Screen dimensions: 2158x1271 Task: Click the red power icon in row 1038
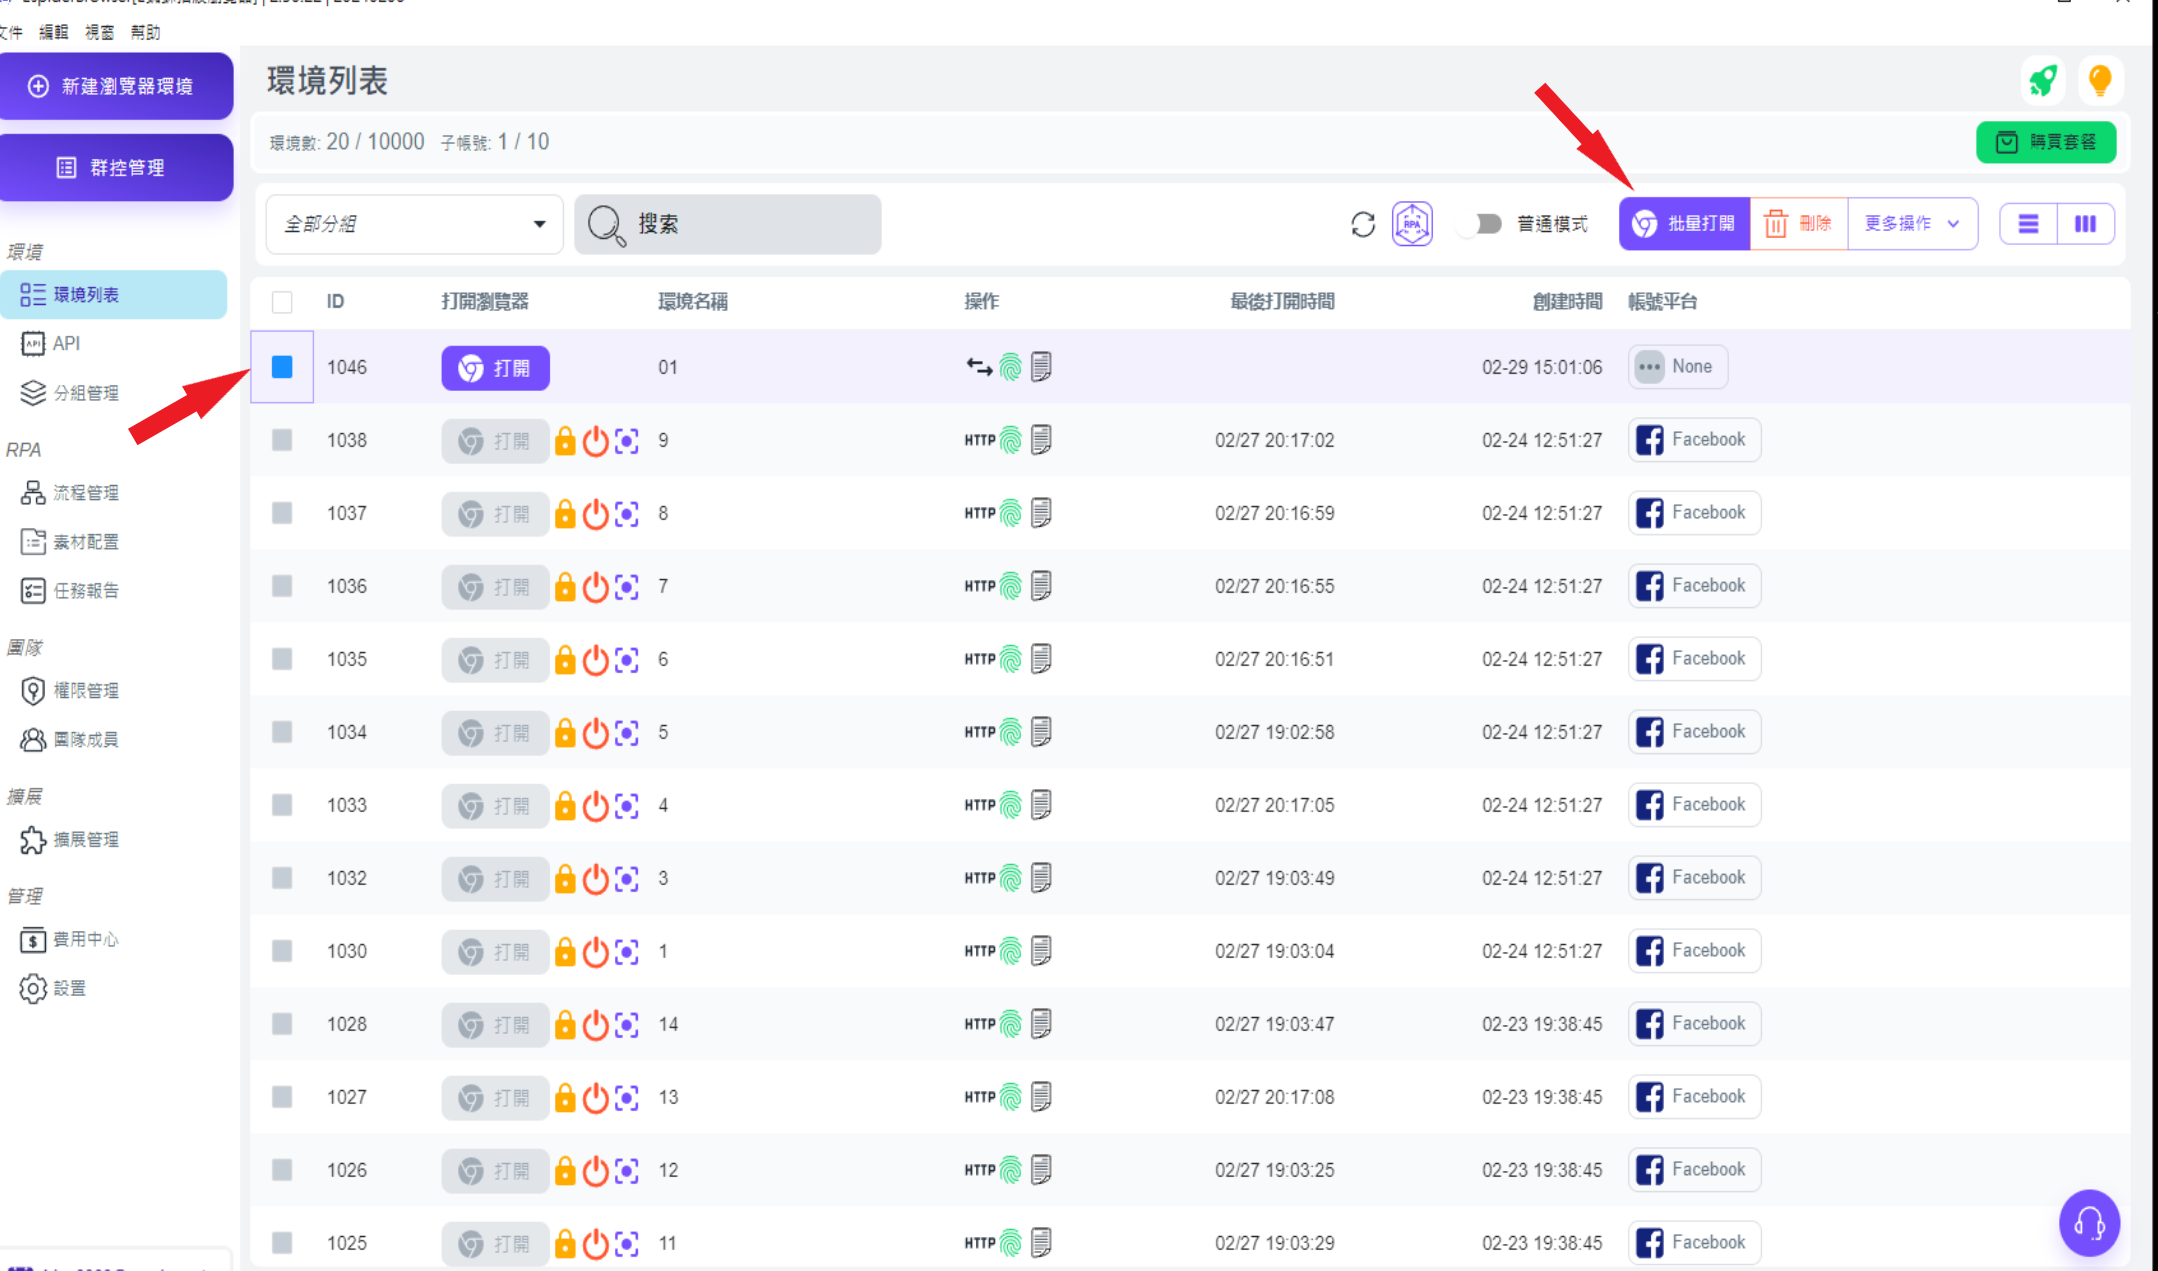click(x=596, y=441)
